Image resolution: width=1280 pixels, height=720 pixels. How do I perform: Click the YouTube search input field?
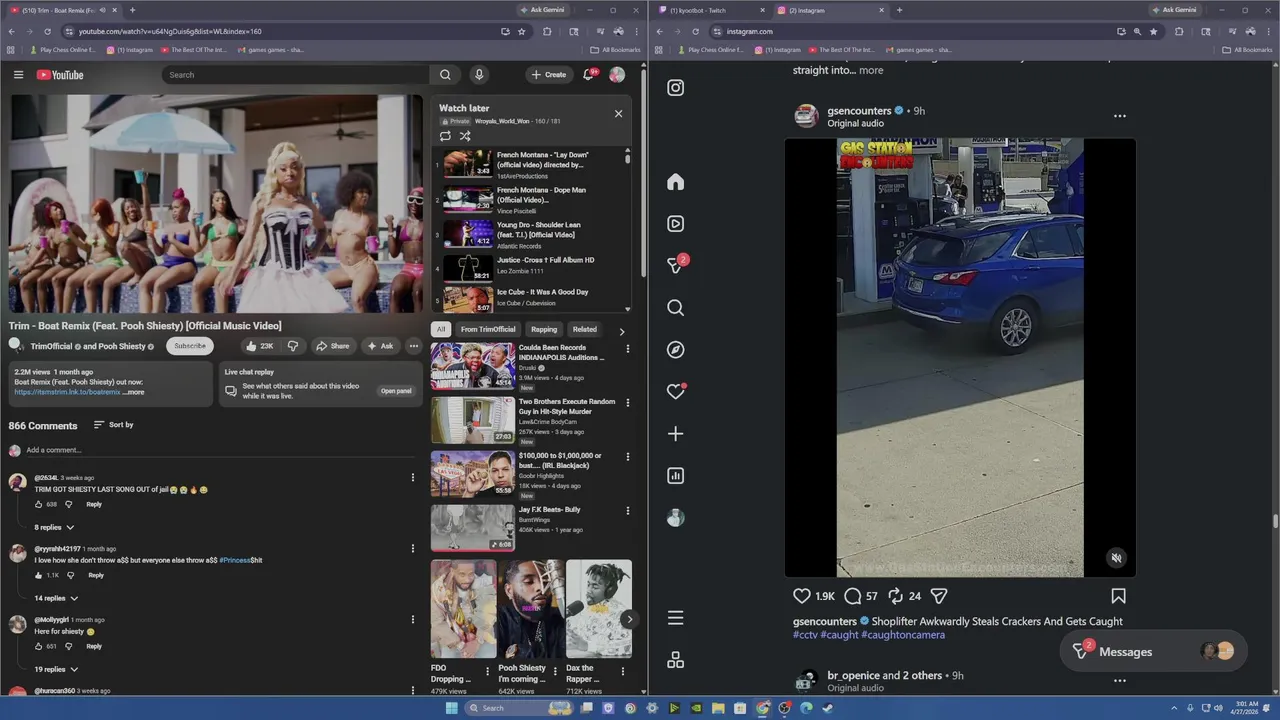(296, 75)
